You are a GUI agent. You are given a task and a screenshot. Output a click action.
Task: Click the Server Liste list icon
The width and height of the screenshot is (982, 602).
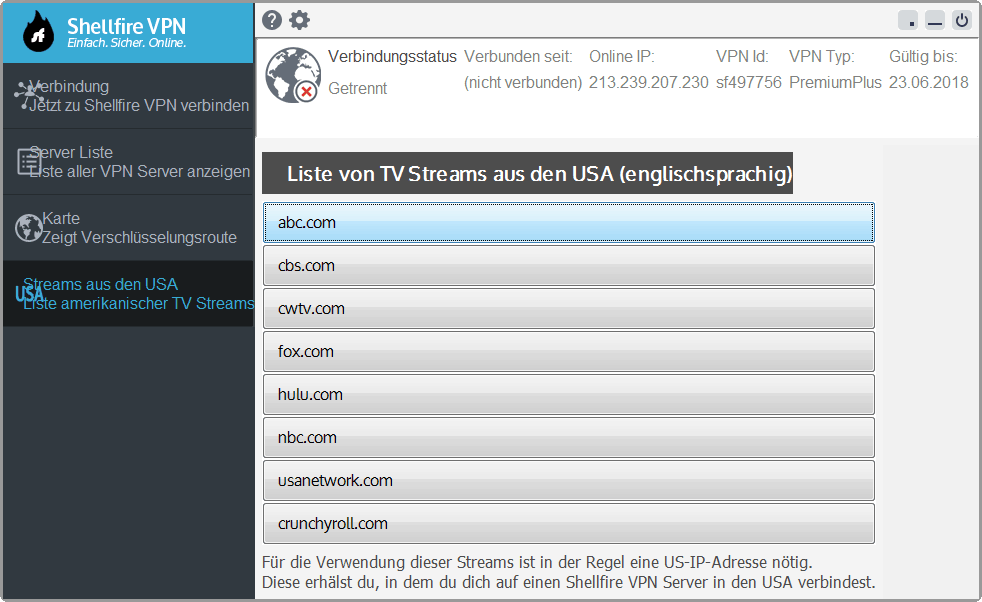tap(29, 162)
